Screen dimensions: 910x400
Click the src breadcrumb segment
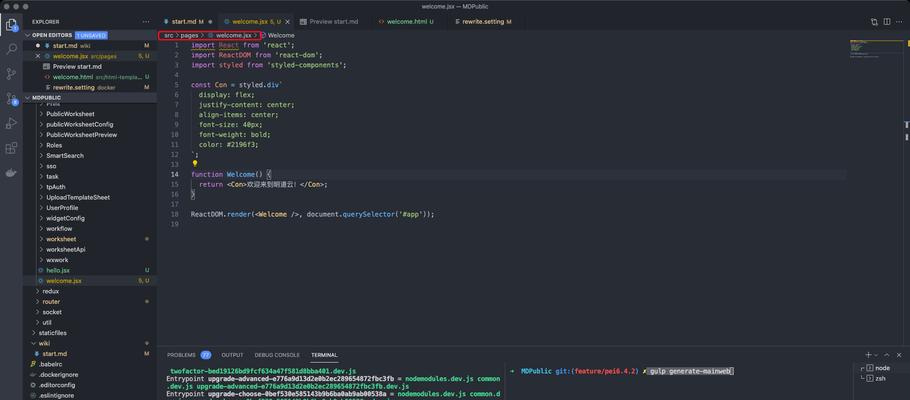[x=169, y=35]
